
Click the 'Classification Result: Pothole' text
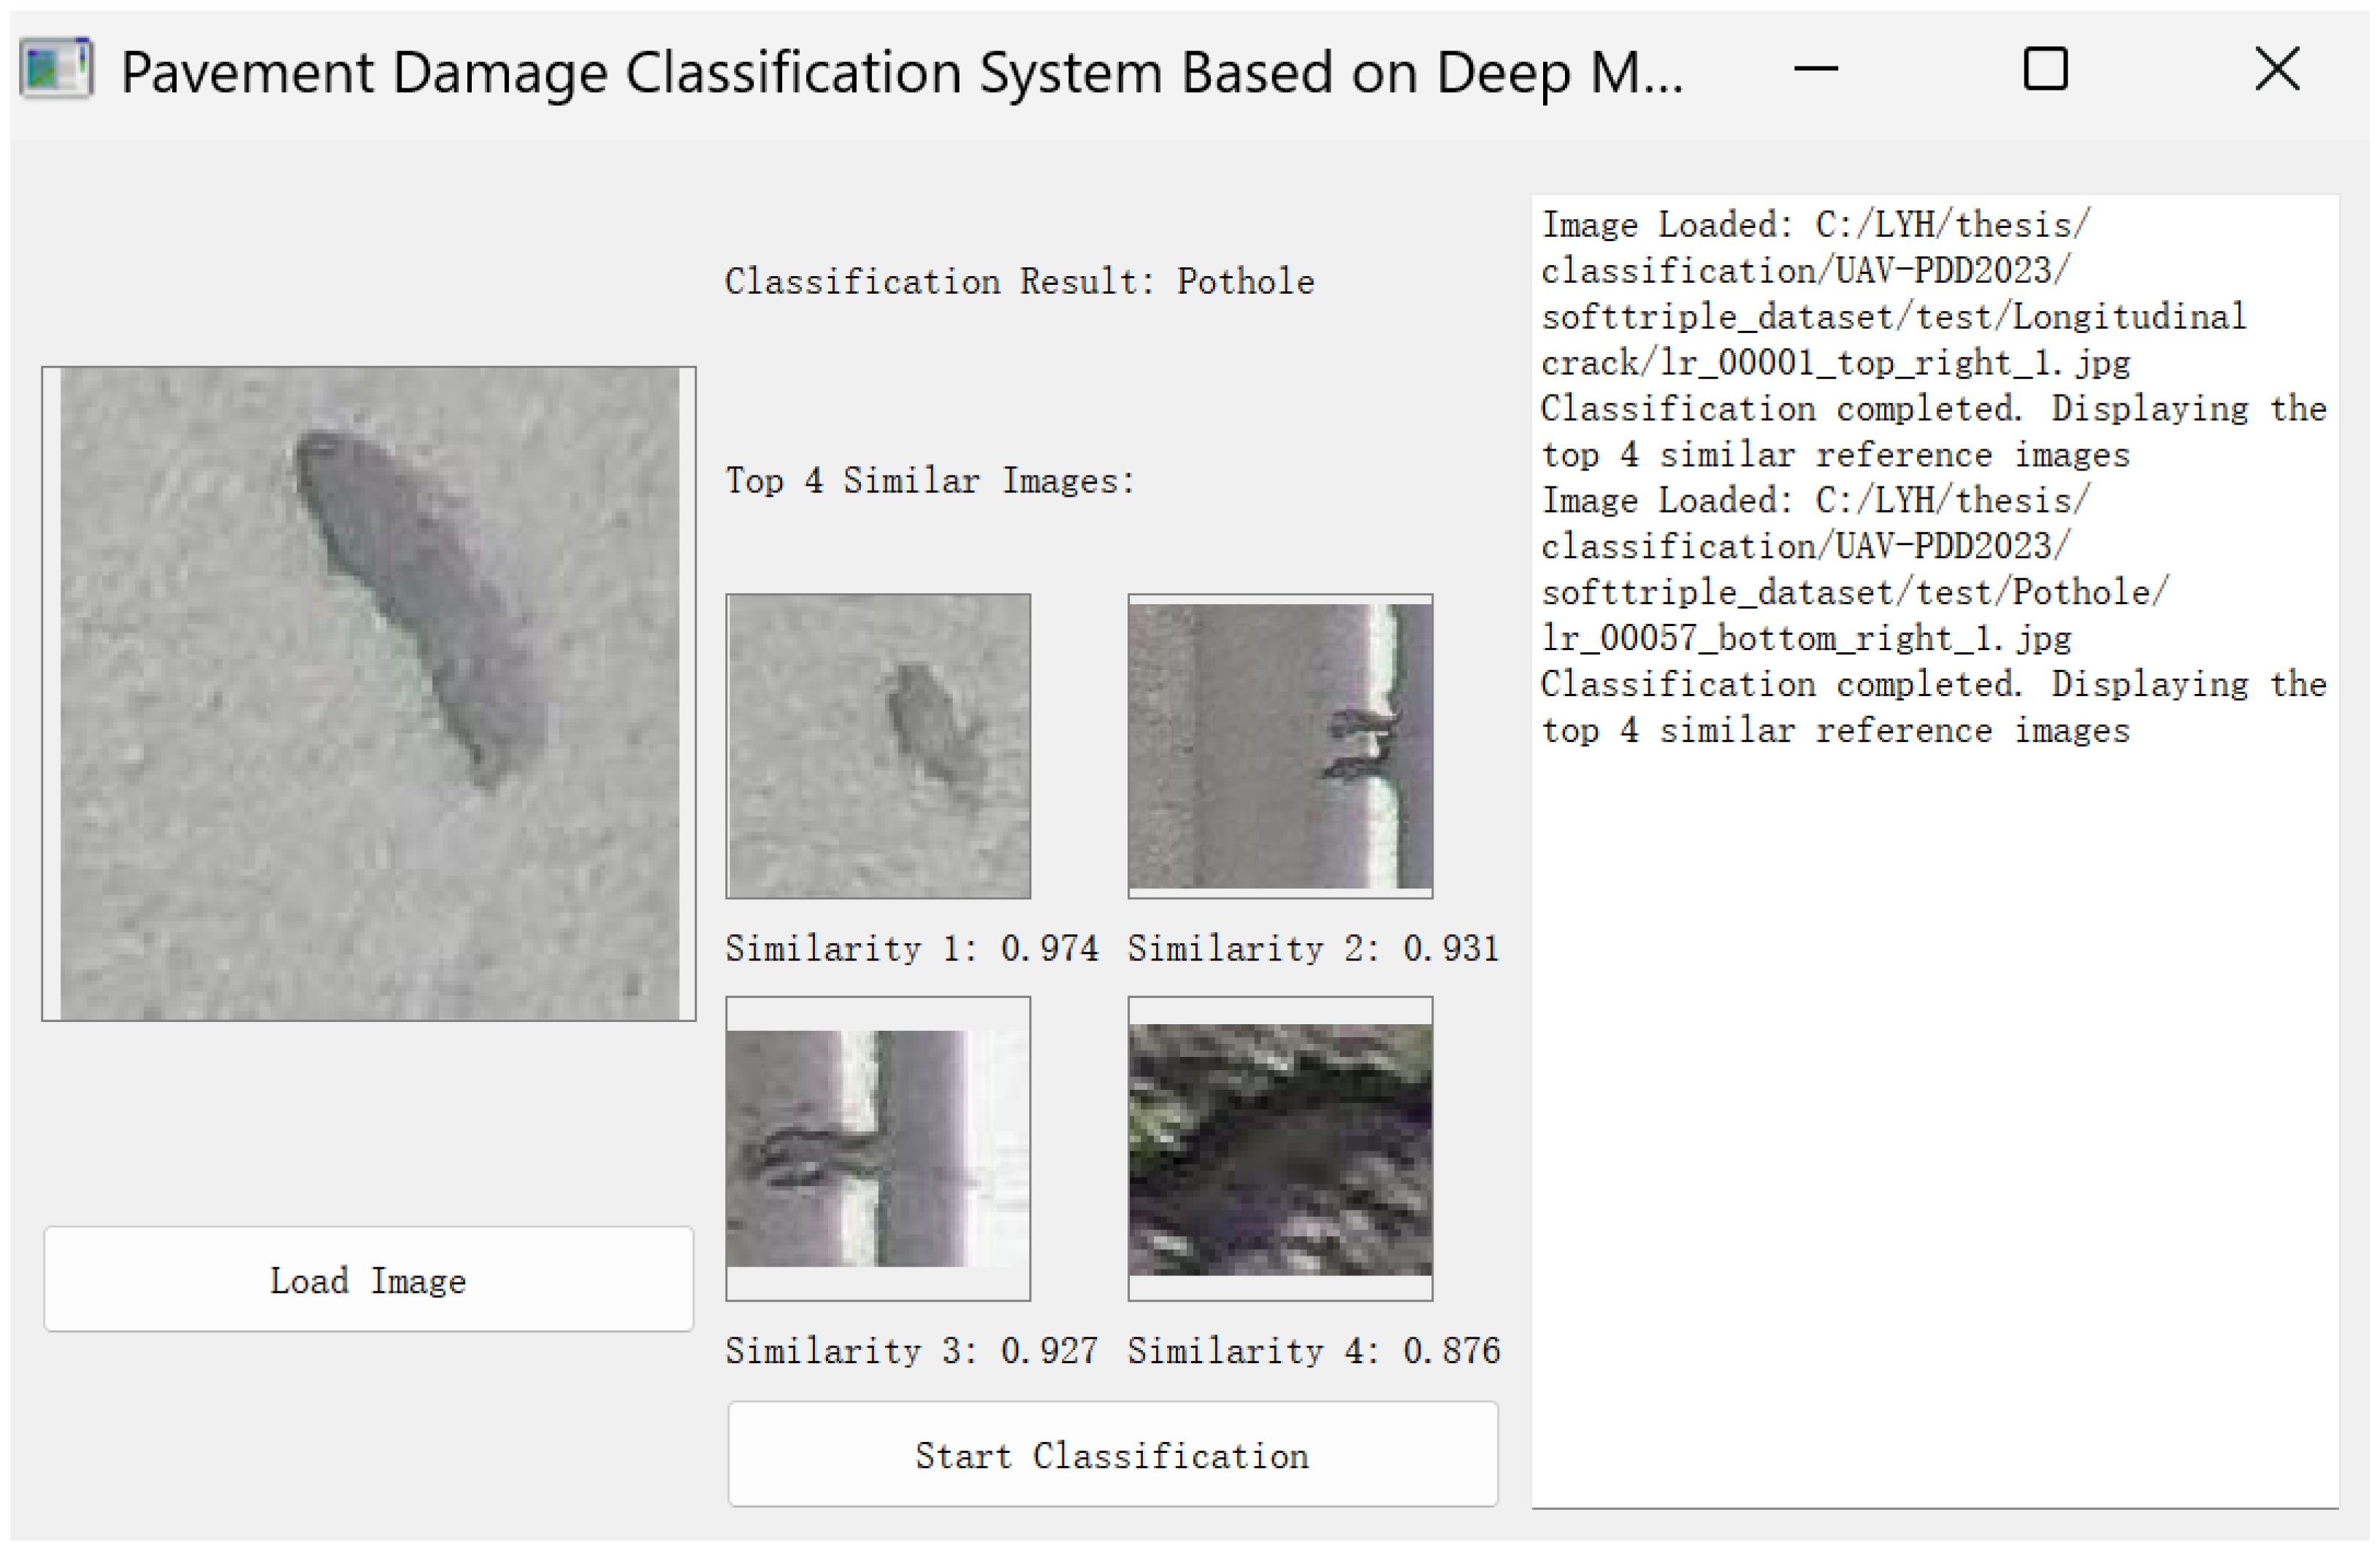[x=1019, y=282]
